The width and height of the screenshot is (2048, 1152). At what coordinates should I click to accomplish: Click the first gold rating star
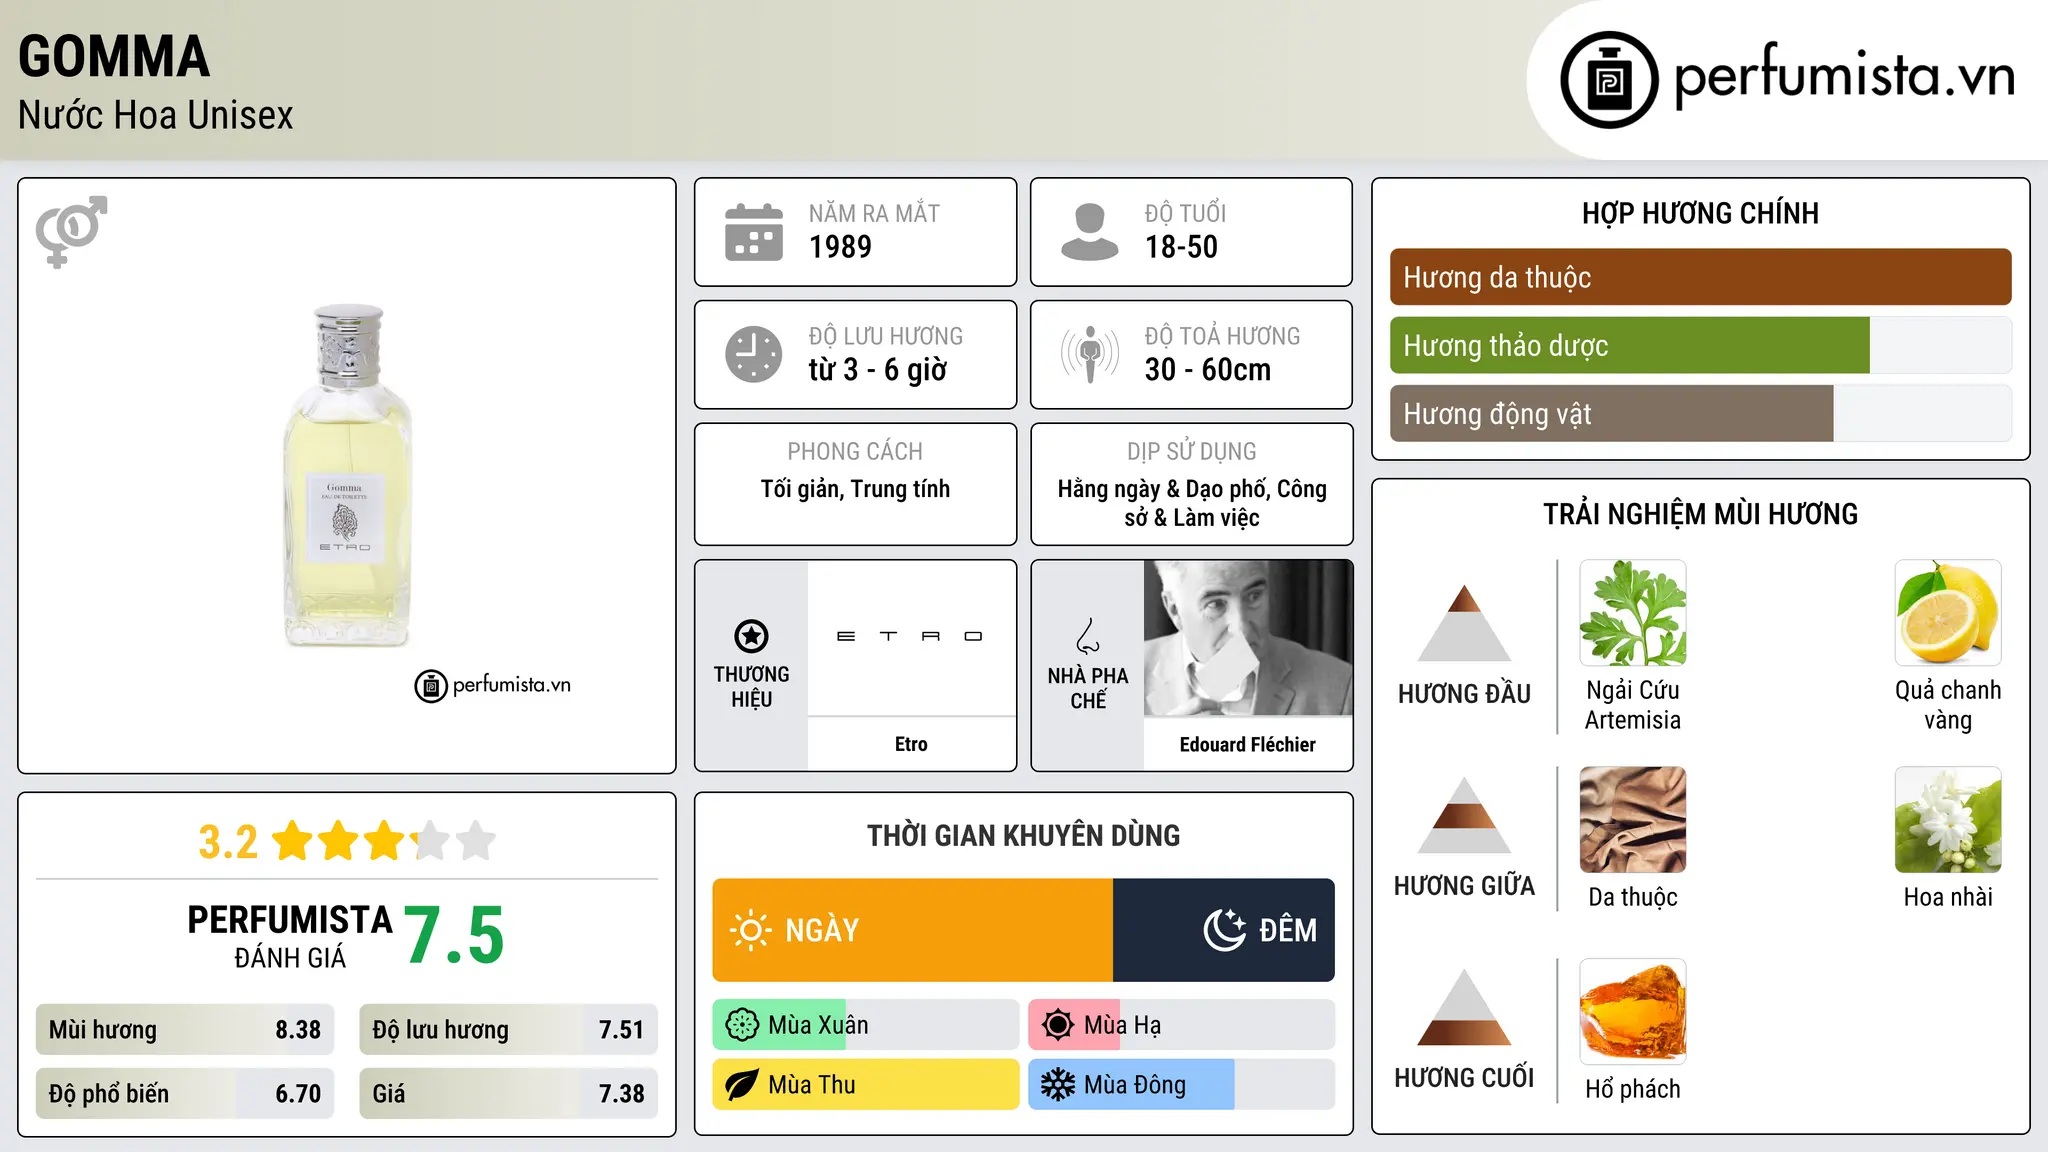(x=293, y=841)
